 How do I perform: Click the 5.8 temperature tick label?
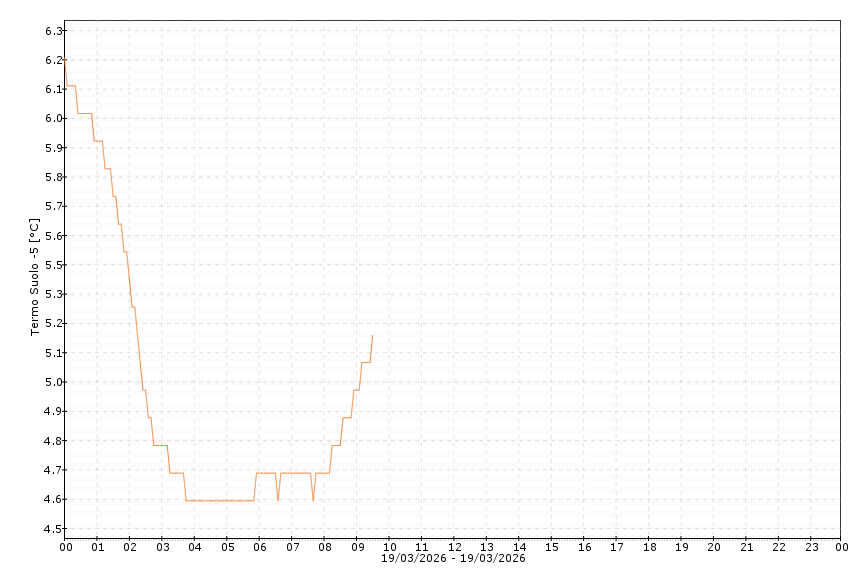[x=54, y=177]
